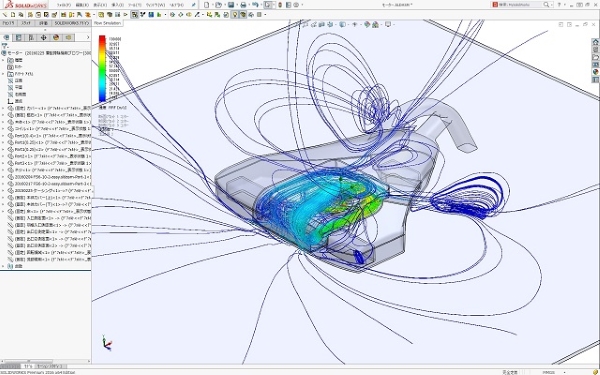
Task: Expand the Part2<1> component node
Action: (3, 156)
